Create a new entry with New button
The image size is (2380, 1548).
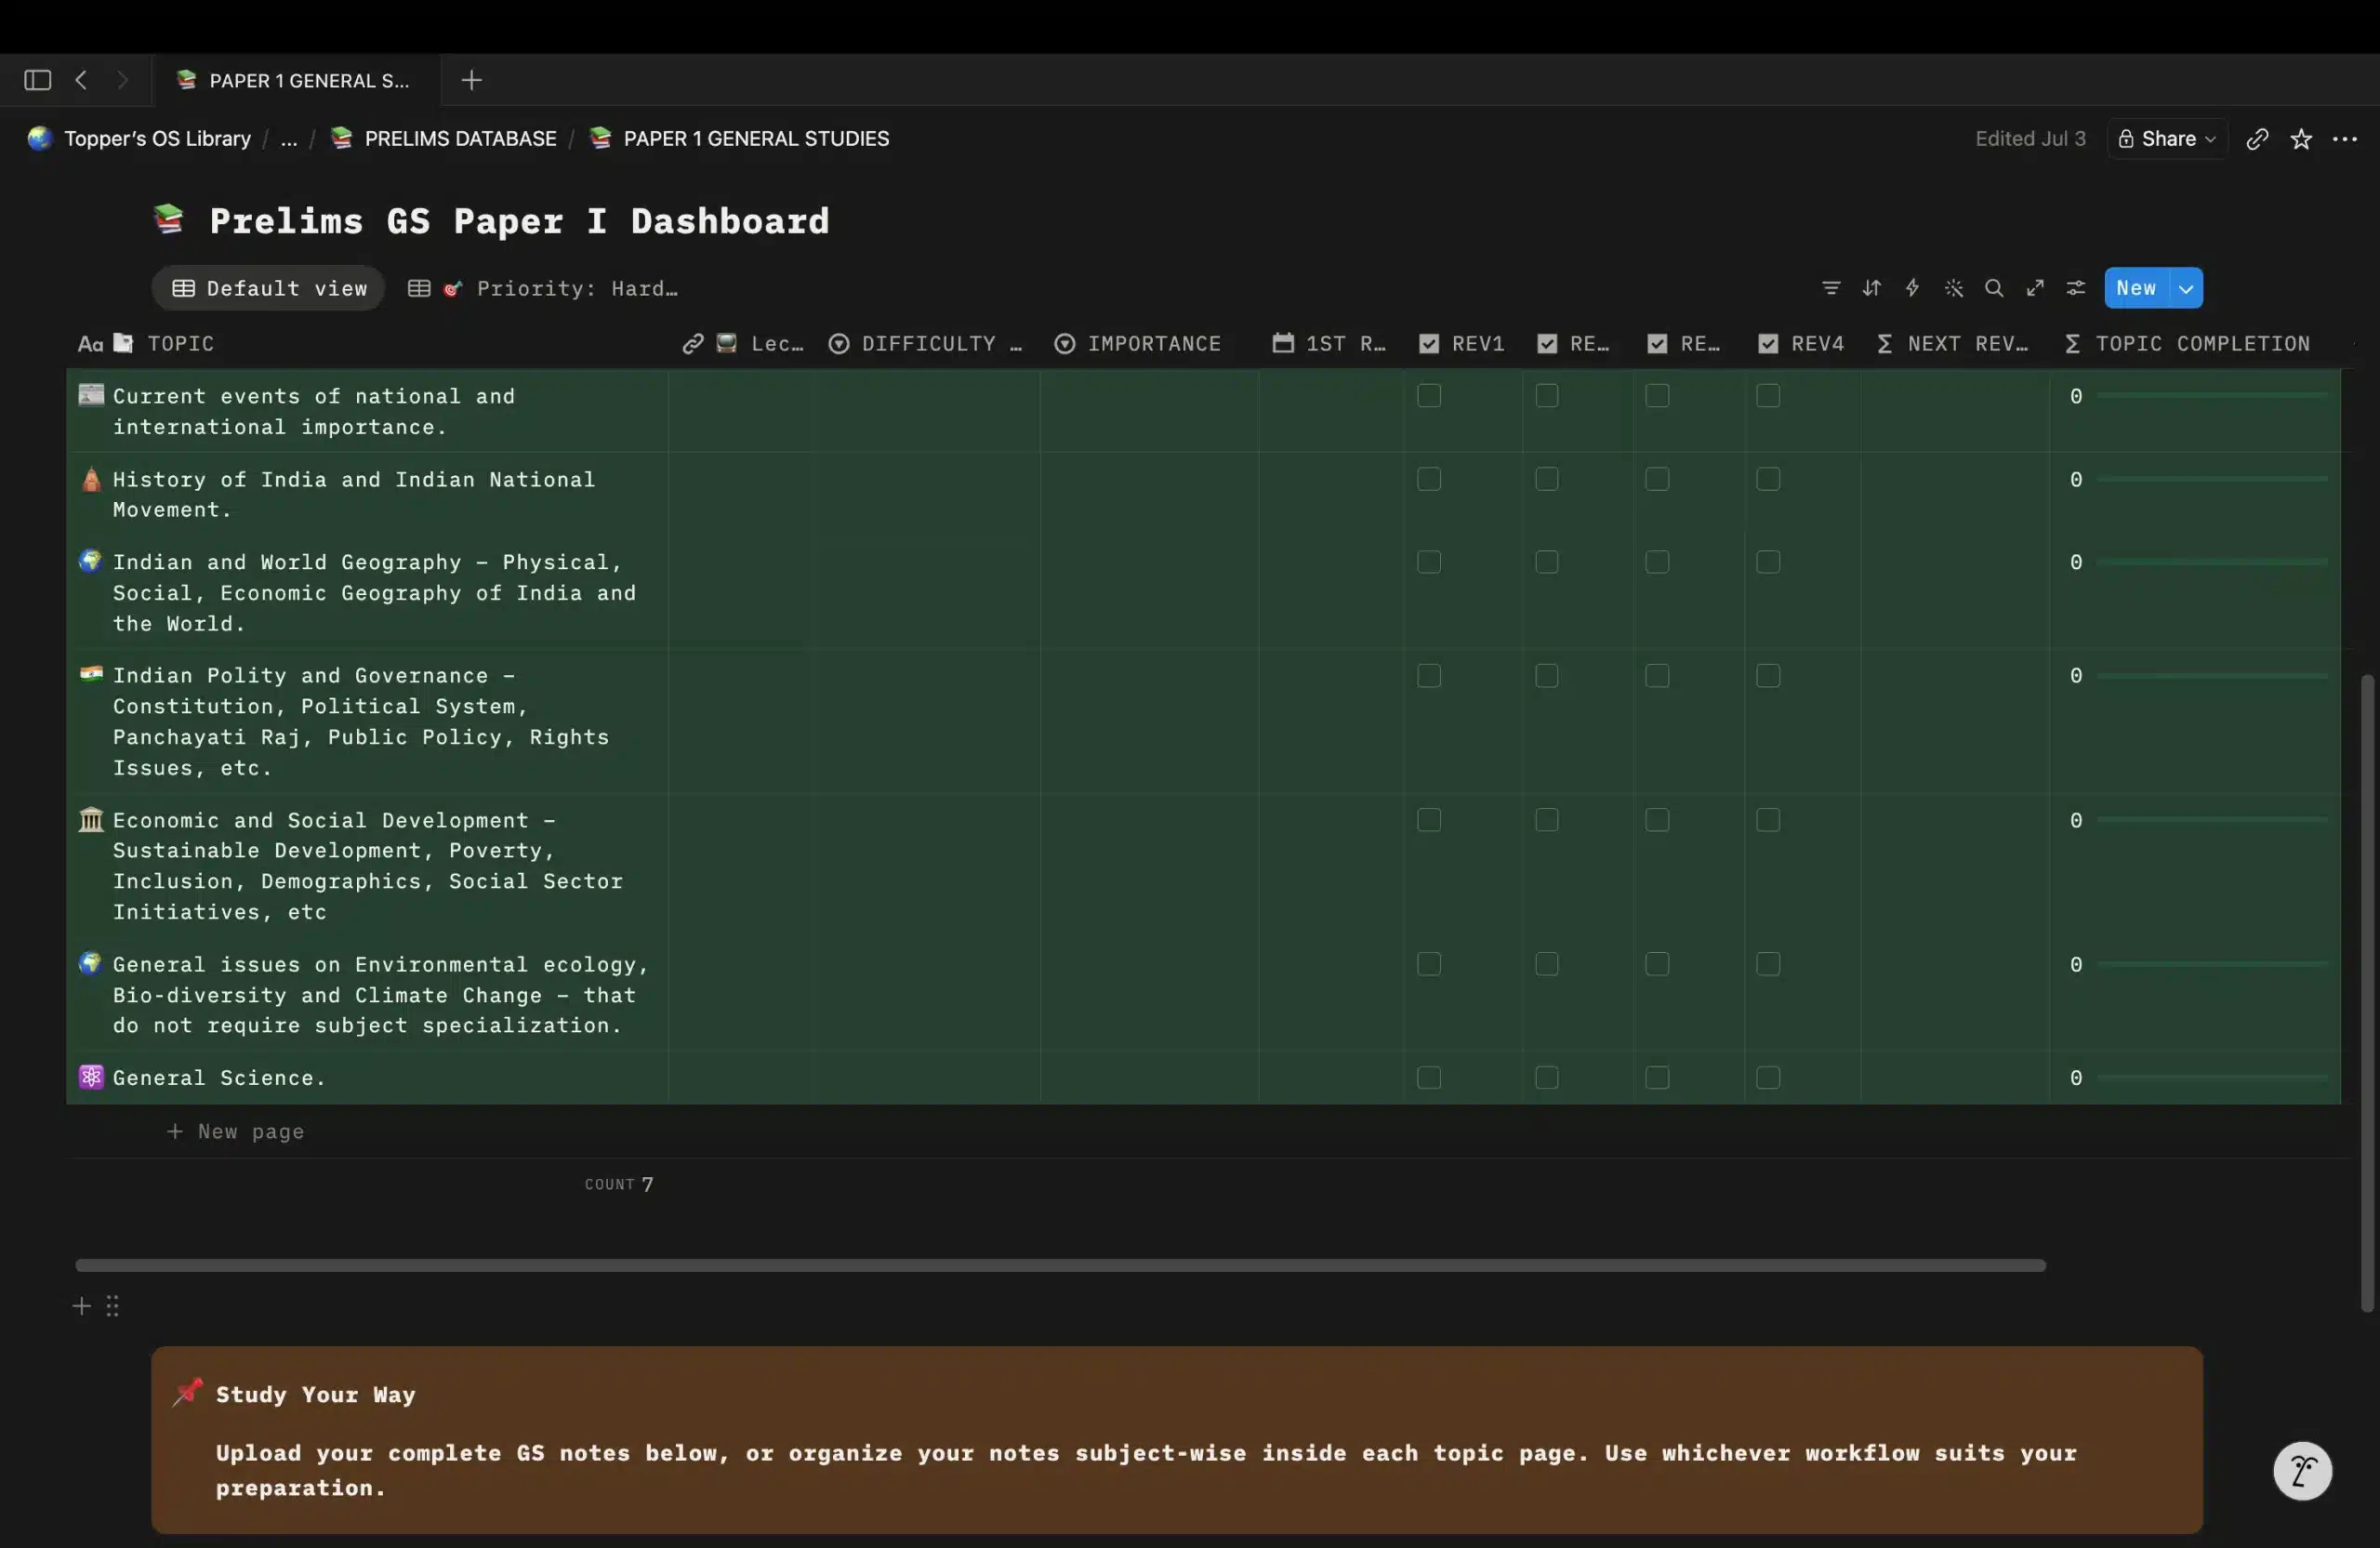(x=2136, y=288)
